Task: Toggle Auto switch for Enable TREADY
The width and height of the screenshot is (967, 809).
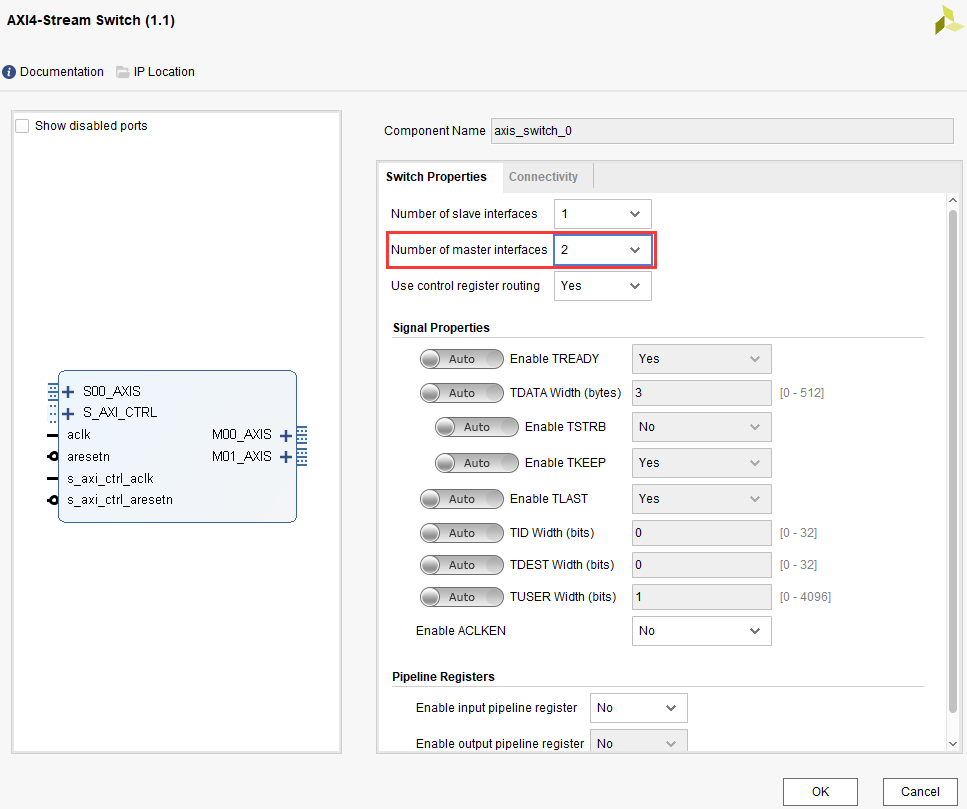Action: (462, 359)
